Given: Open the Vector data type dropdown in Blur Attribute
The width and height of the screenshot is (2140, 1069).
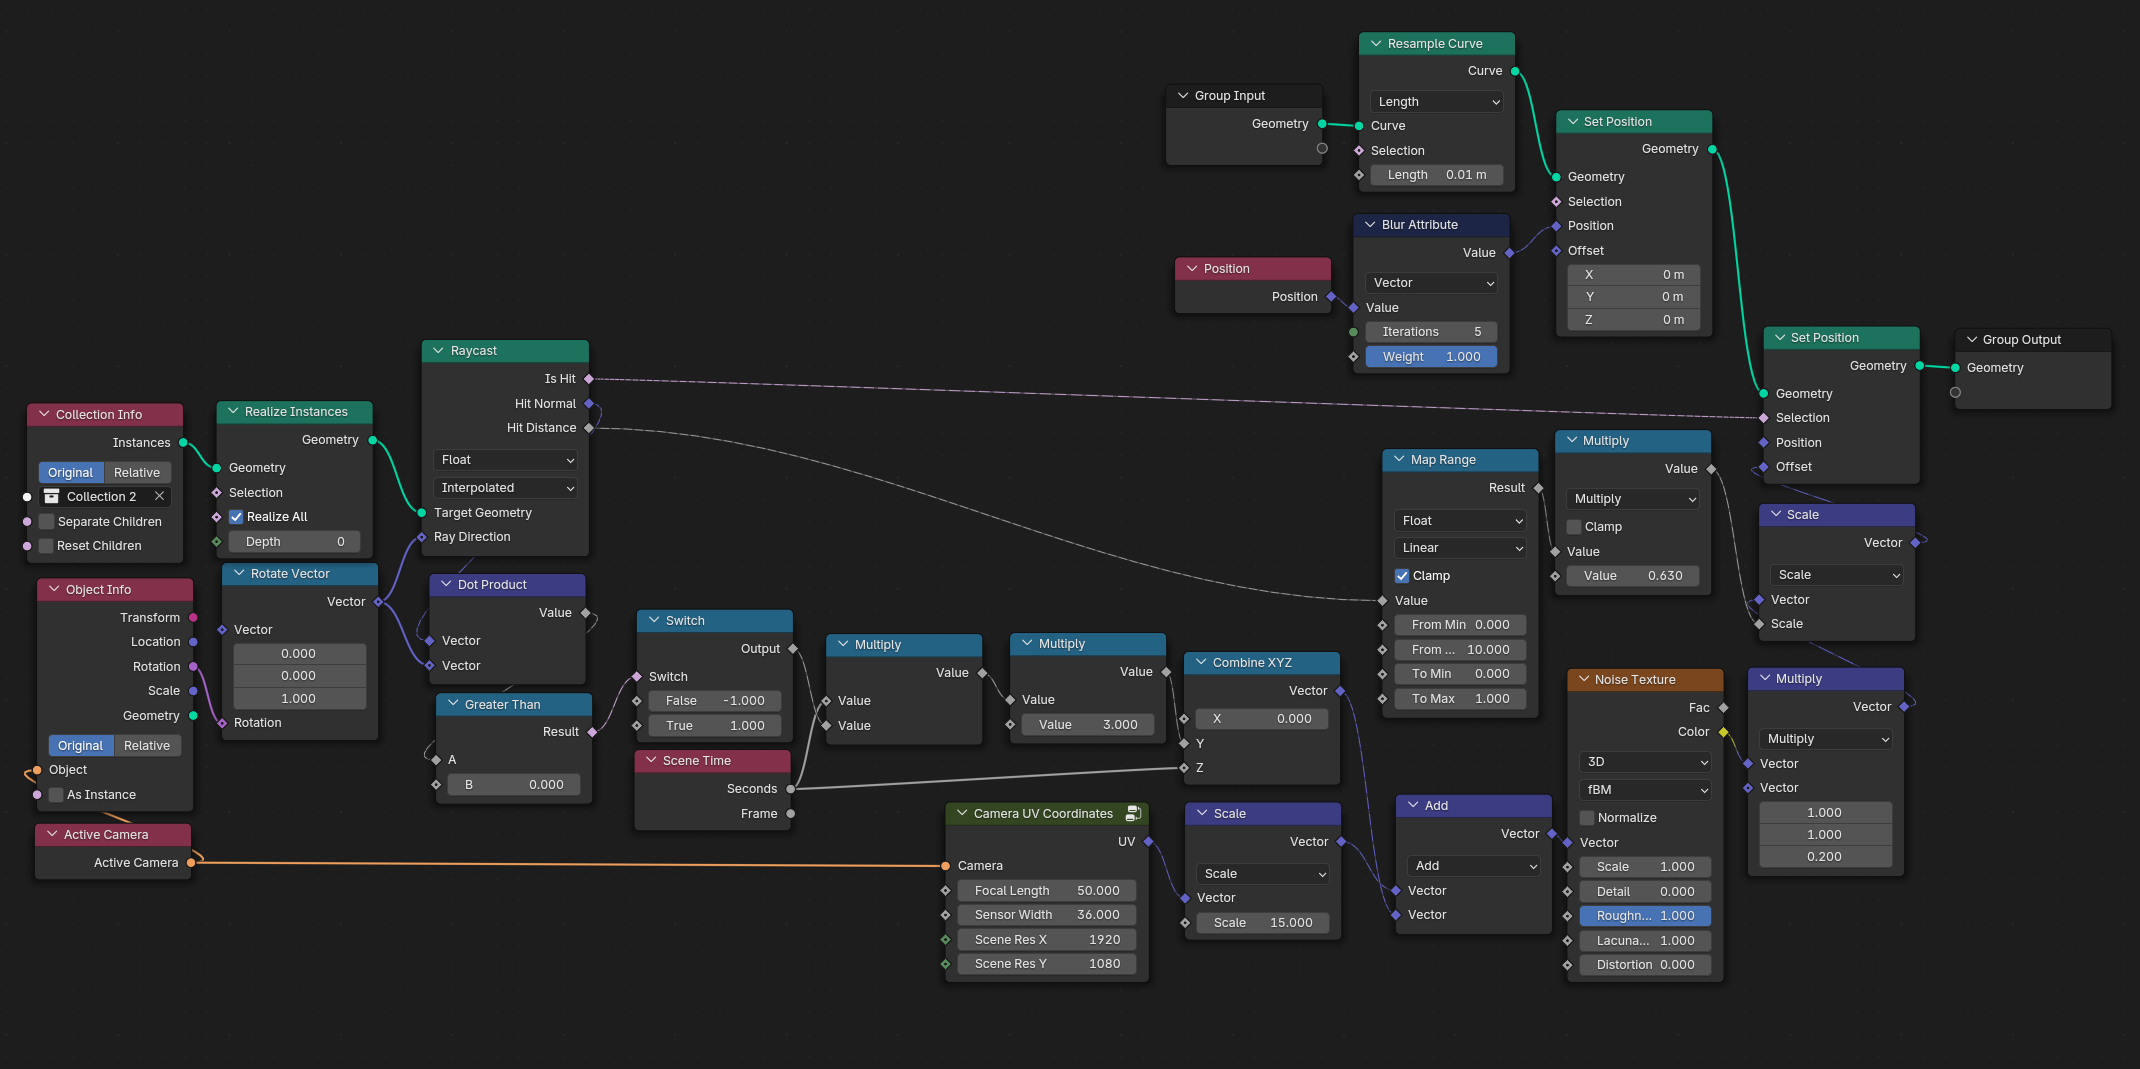Looking at the screenshot, I should point(1432,283).
